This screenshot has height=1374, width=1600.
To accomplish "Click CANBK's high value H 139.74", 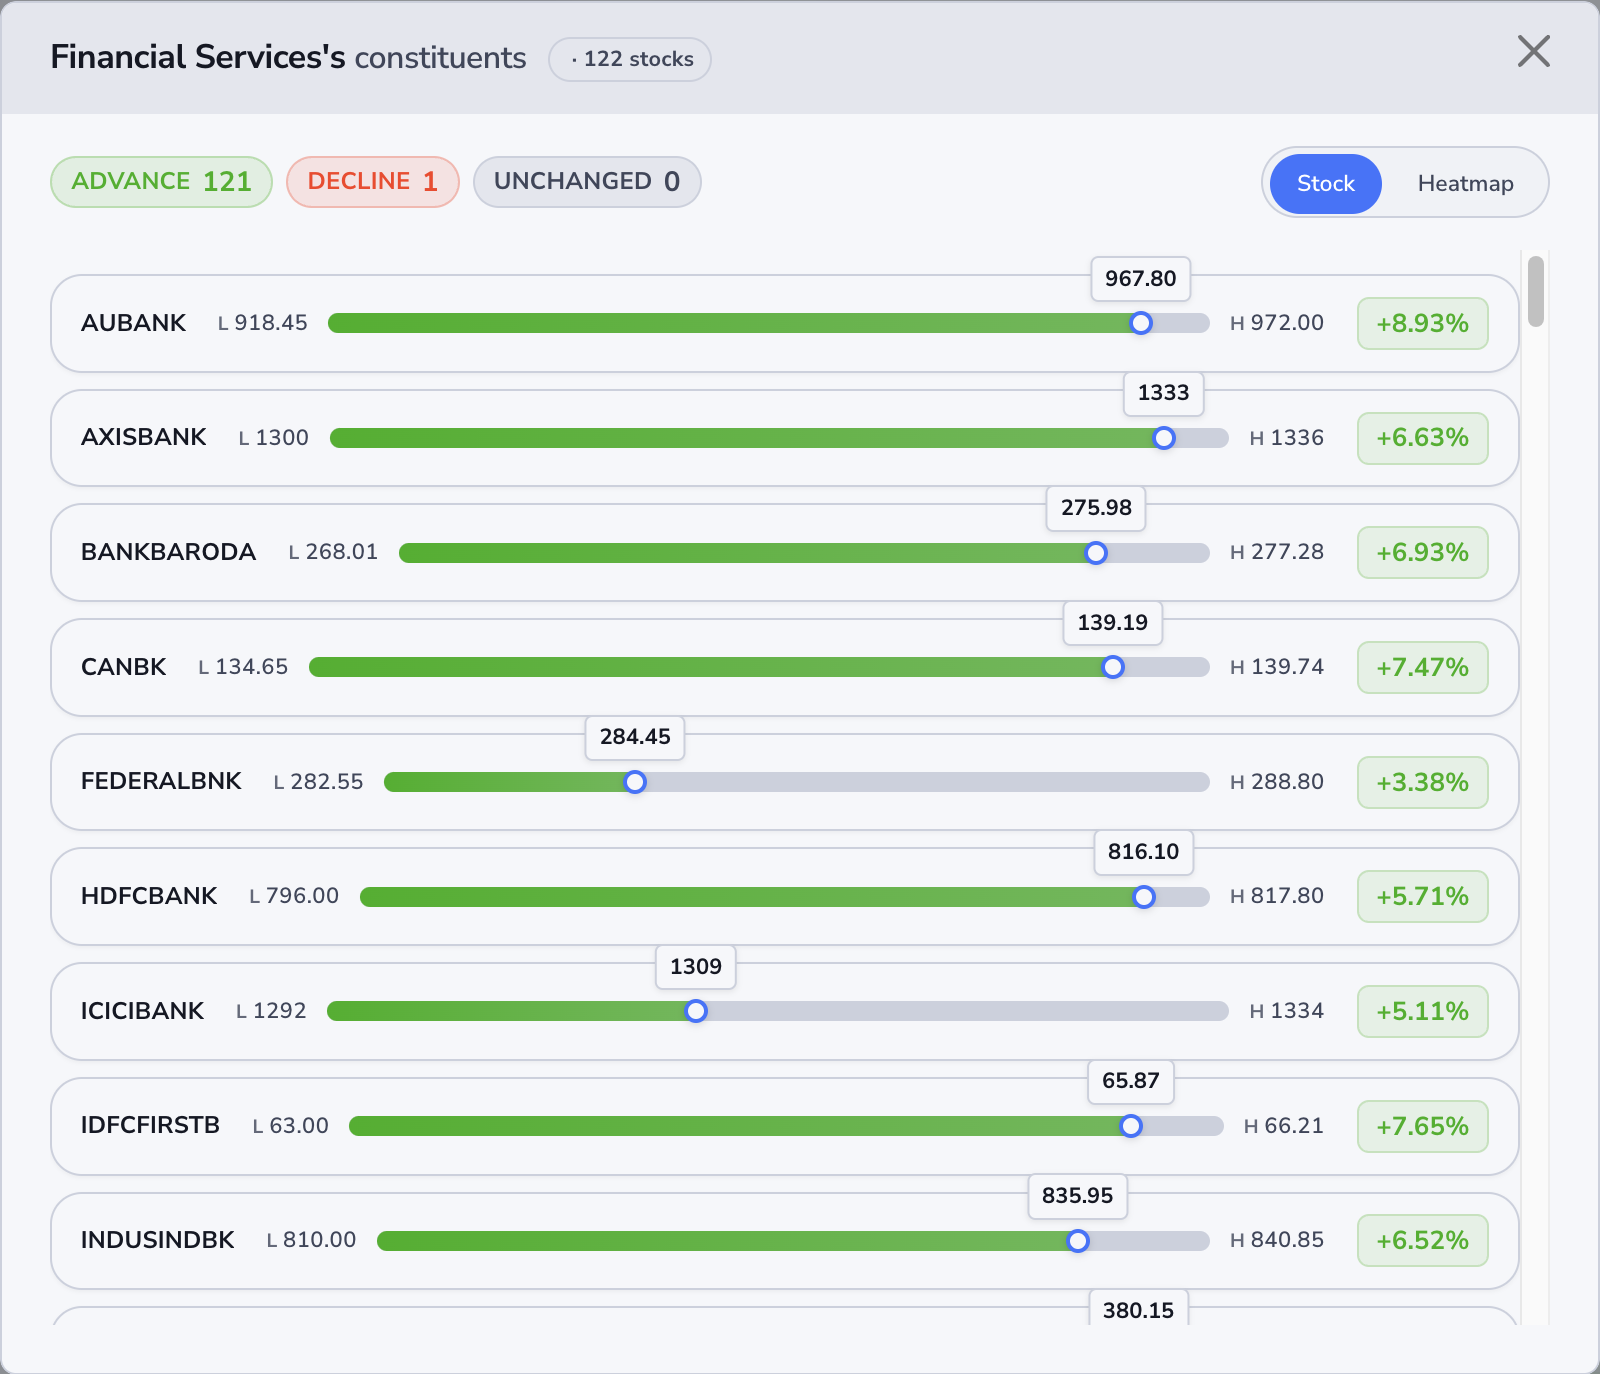I will 1276,667.
